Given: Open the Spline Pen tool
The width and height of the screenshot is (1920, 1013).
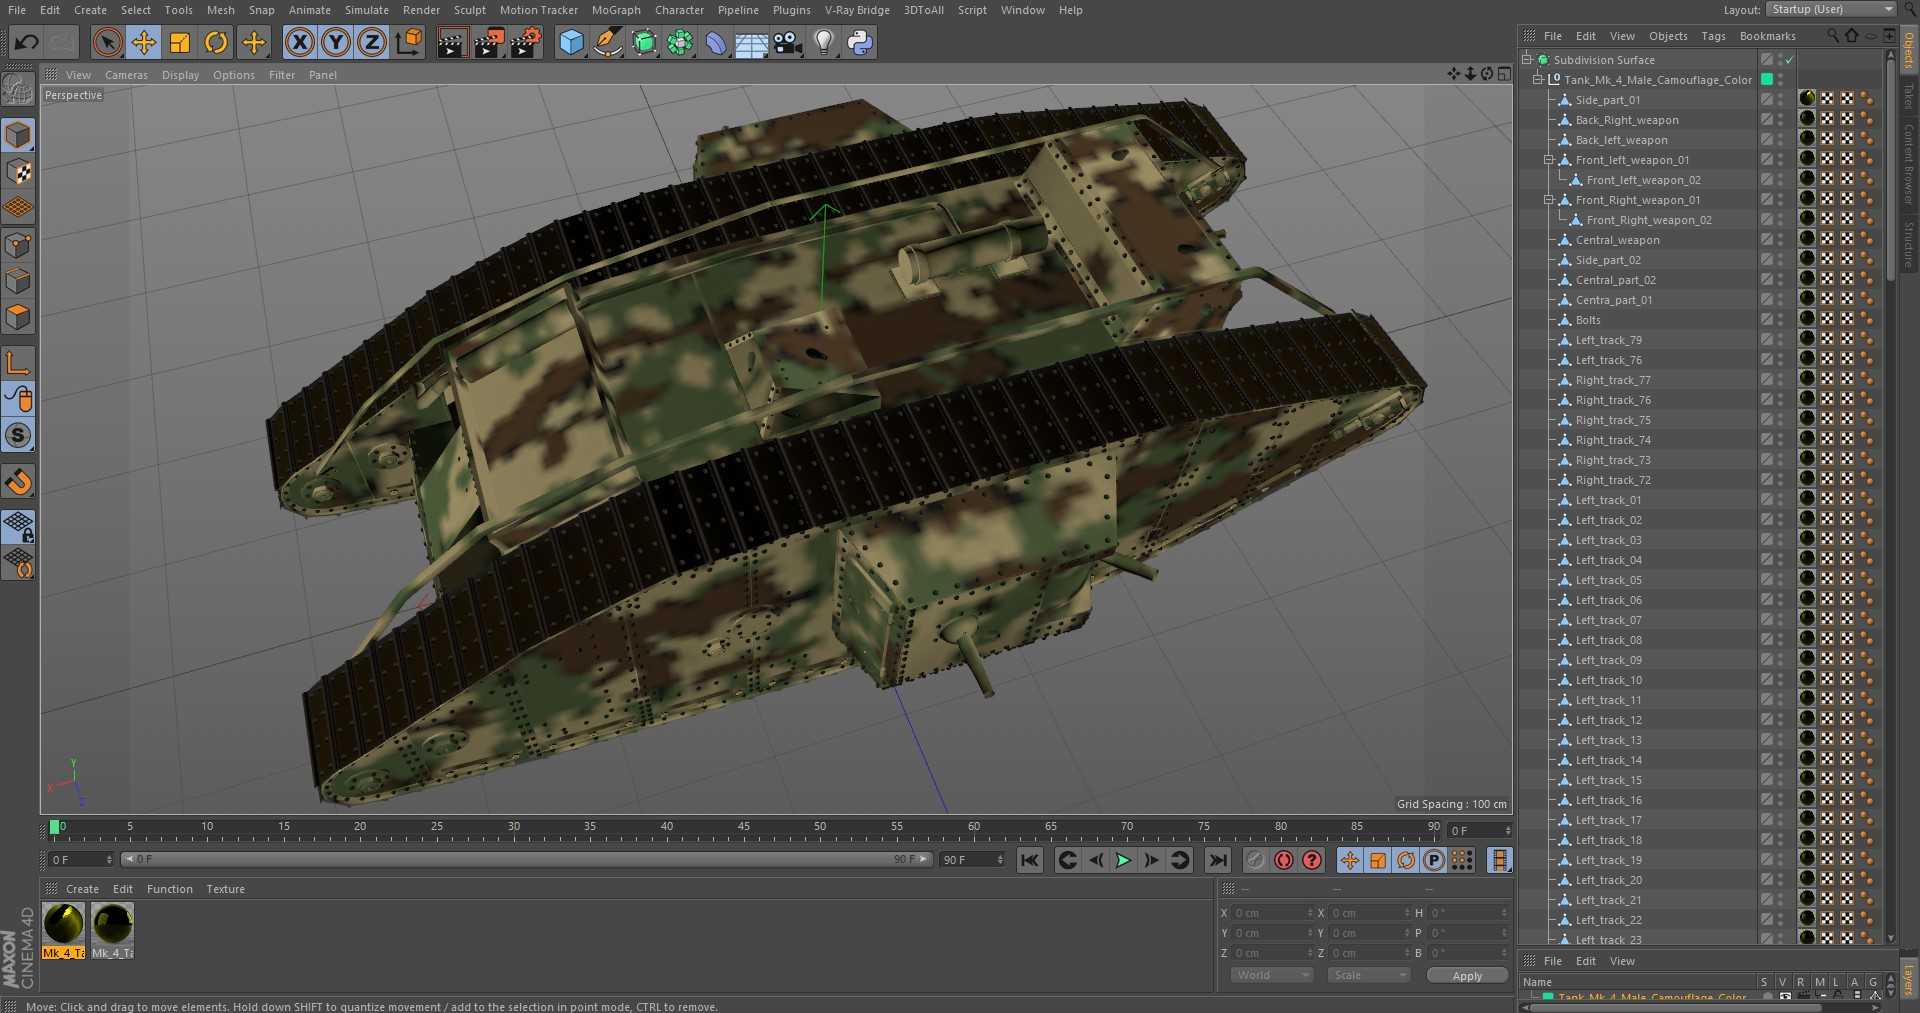Looking at the screenshot, I should pos(607,42).
